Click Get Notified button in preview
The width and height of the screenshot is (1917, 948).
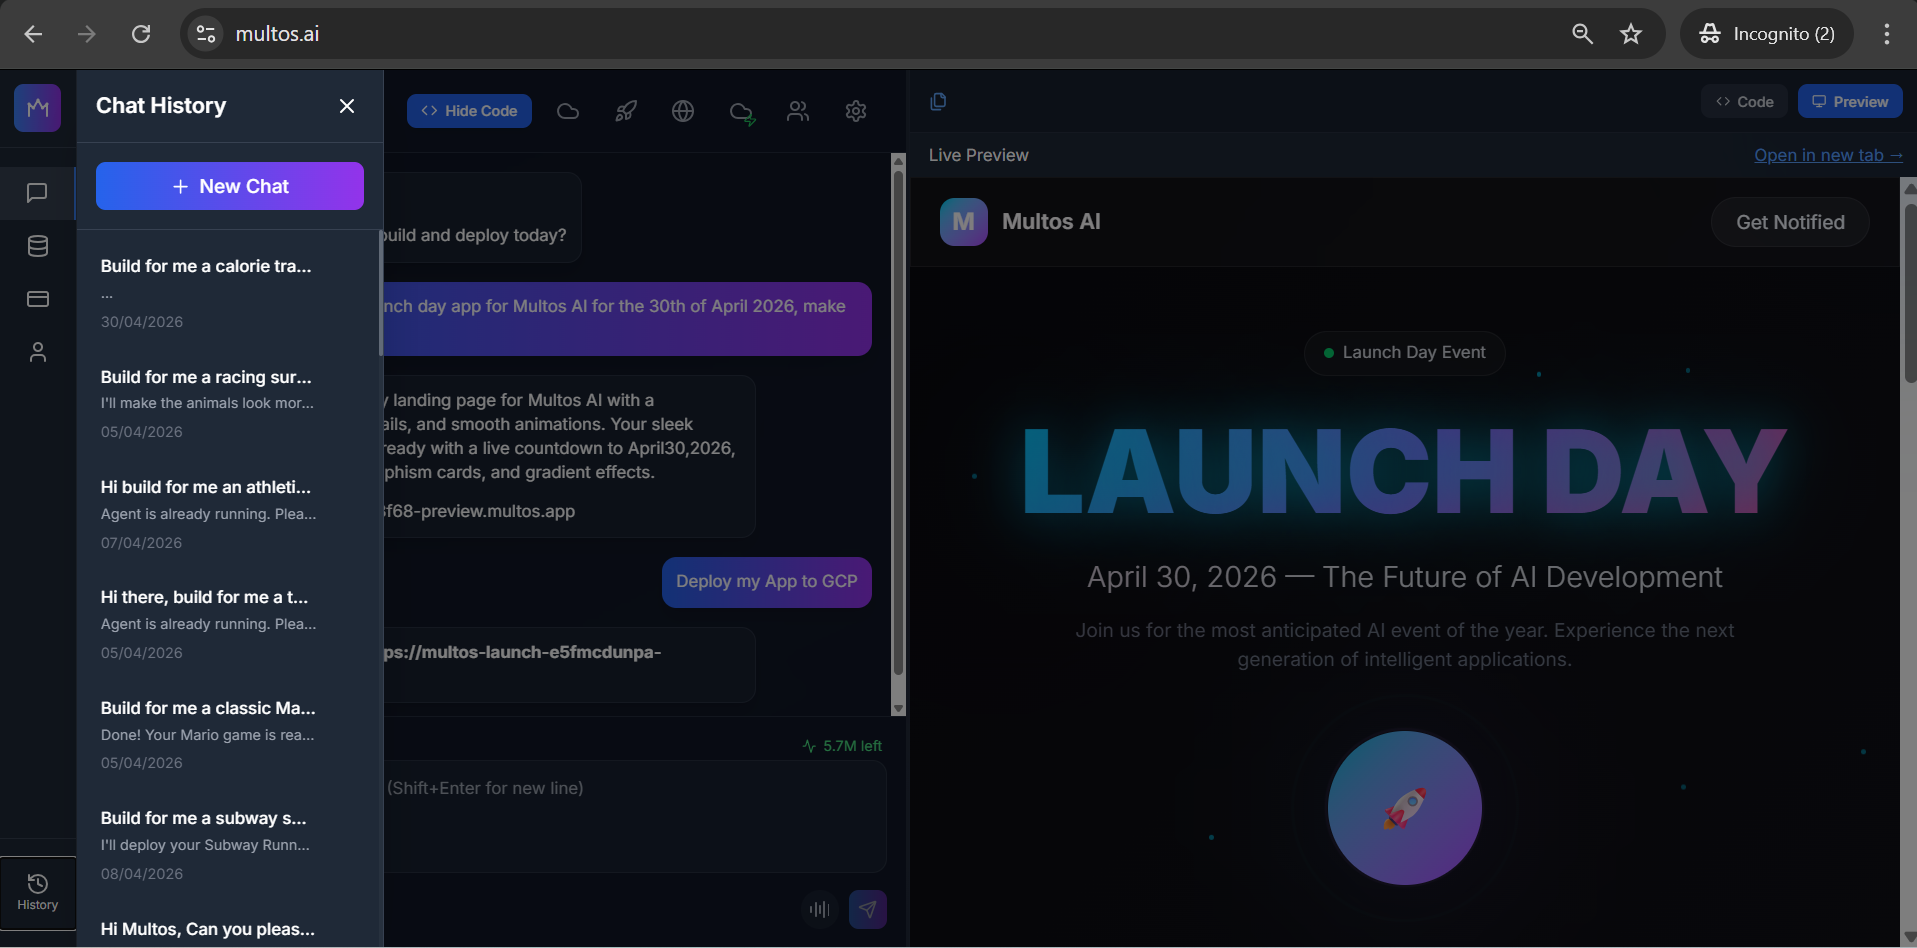1790,222
